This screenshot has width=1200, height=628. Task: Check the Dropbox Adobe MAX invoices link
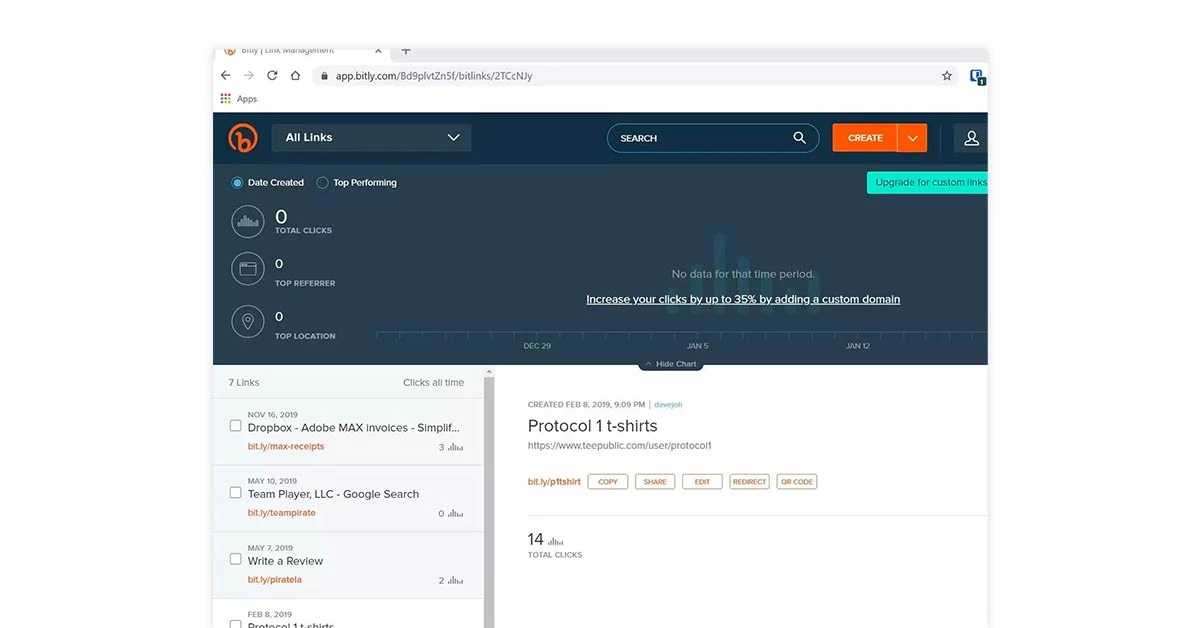coord(236,426)
